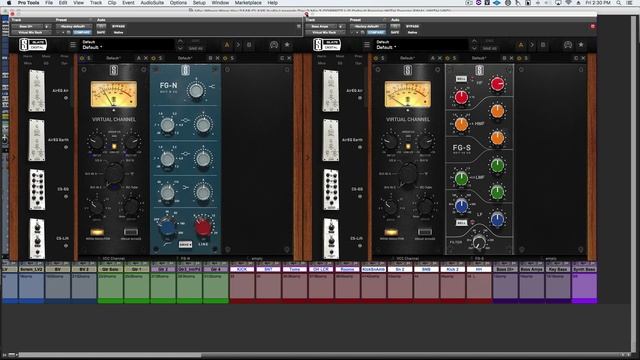Screen dimensions: 640x360
Task: Collapse module browser arrow in right rack
Action: (308, 158)
